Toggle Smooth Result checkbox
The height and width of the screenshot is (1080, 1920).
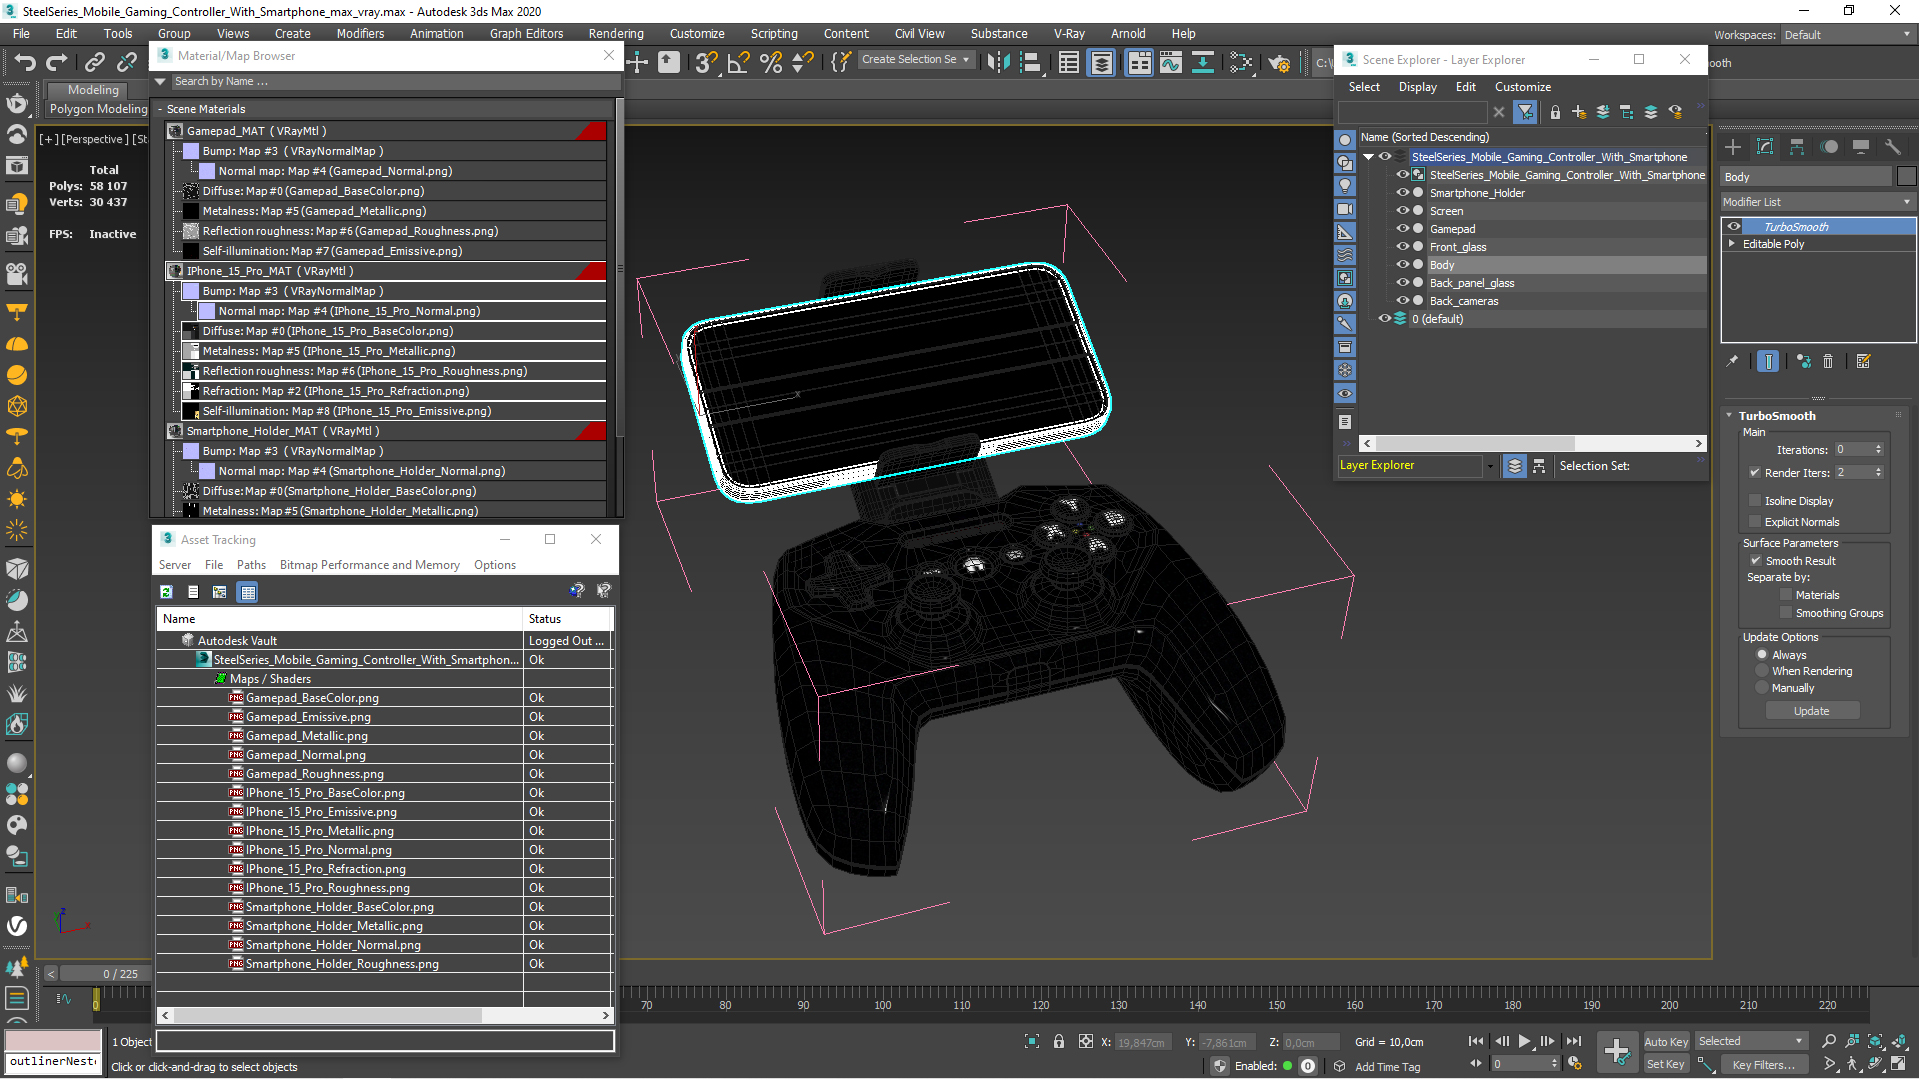1756,560
